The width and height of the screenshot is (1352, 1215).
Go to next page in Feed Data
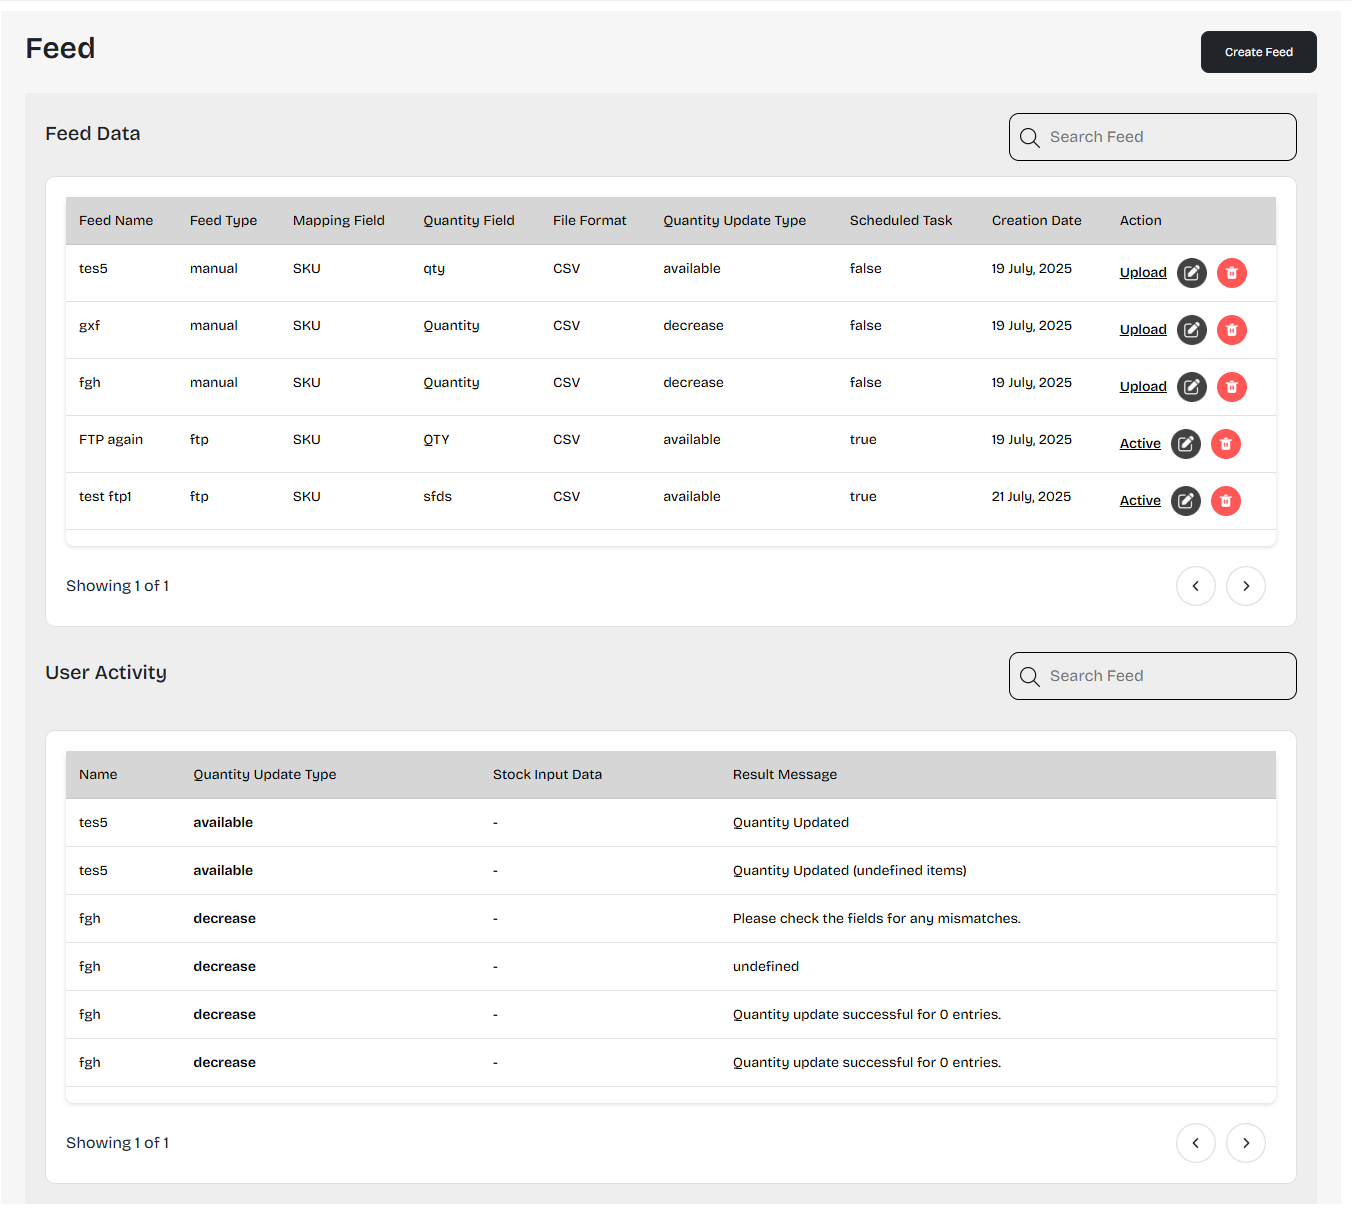coord(1245,586)
